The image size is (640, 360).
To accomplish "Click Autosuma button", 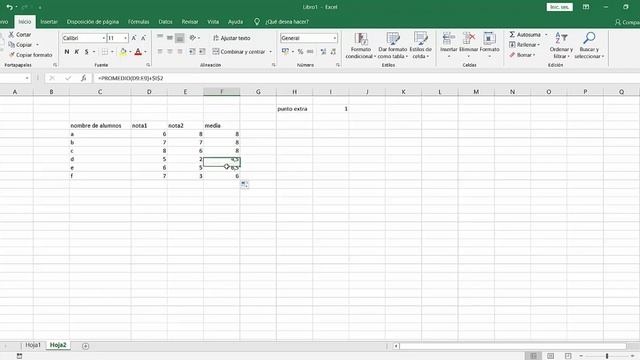I will tap(525, 35).
